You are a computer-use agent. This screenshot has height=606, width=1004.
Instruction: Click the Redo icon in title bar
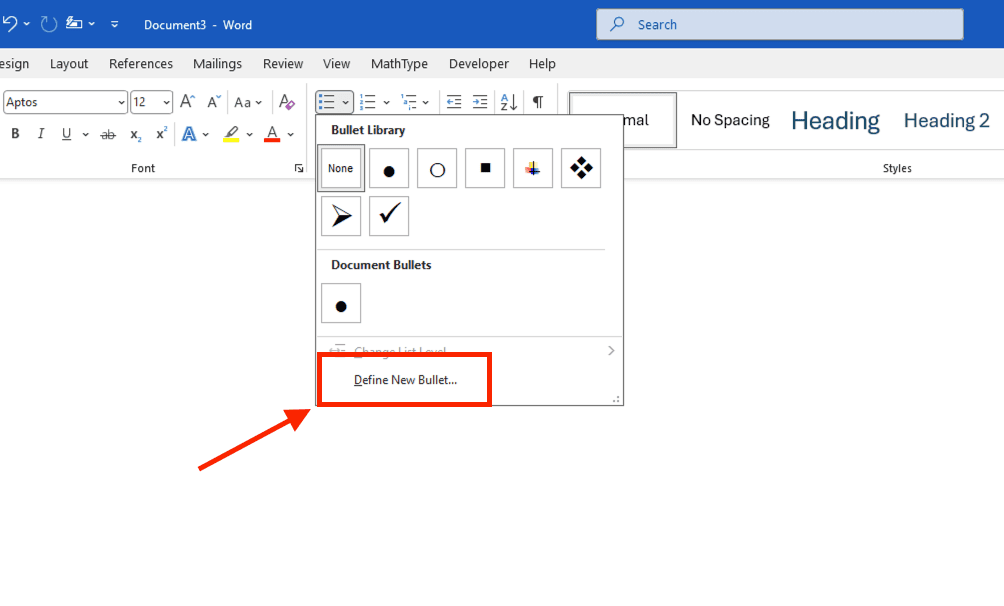pos(49,24)
